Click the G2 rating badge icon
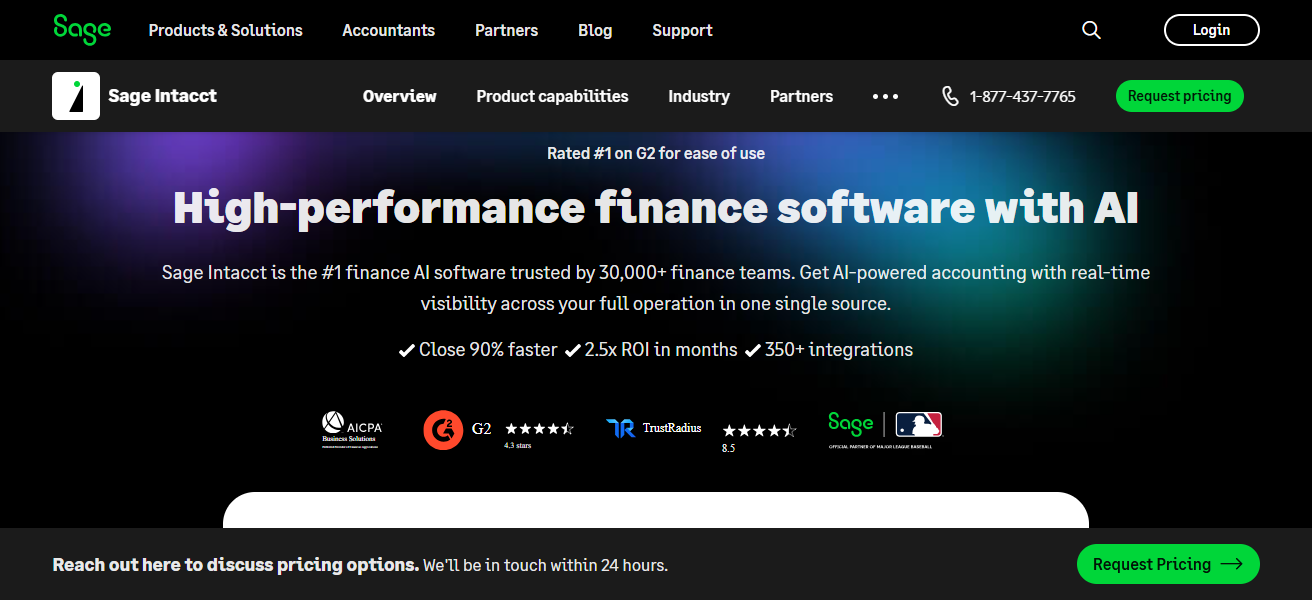Image resolution: width=1312 pixels, height=600 pixels. coord(443,429)
